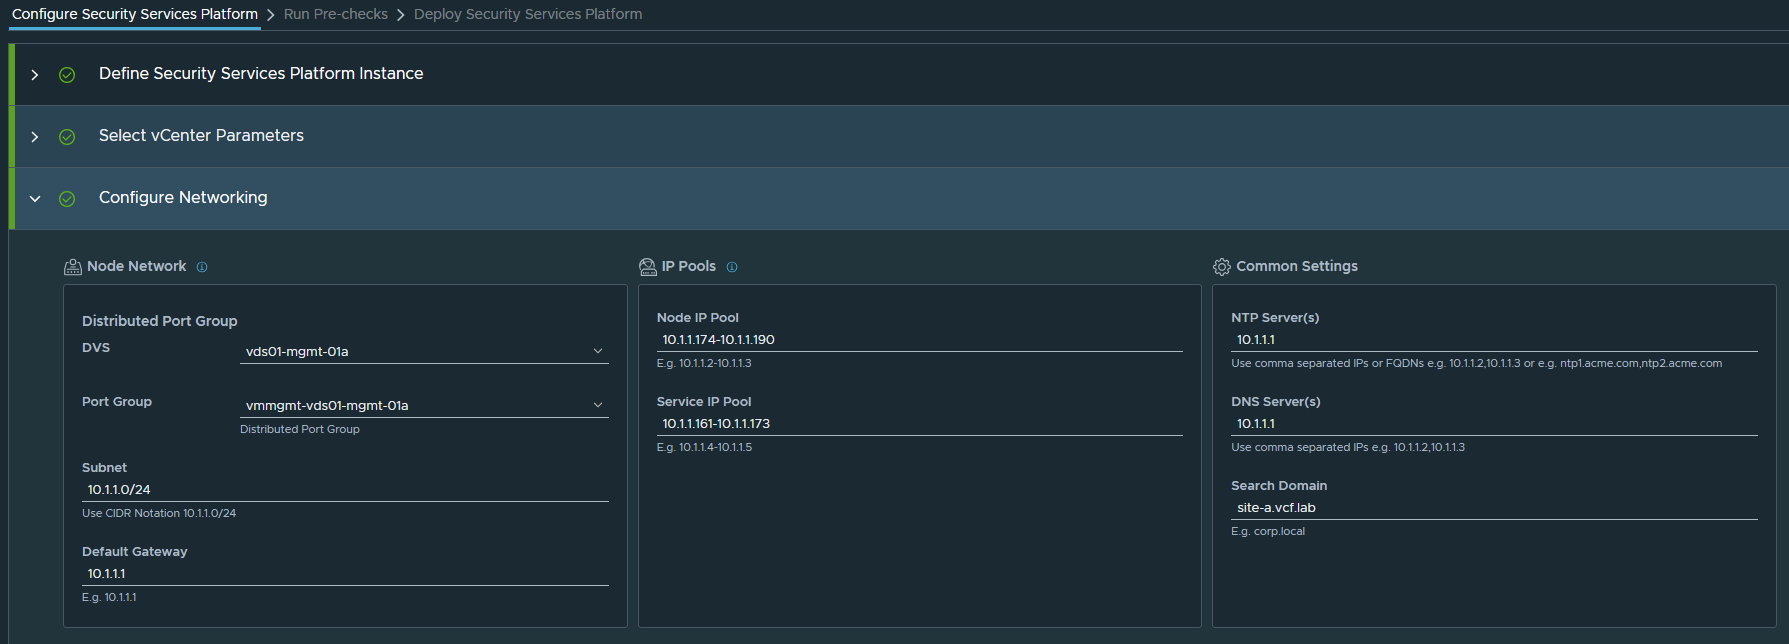The width and height of the screenshot is (1789, 644).
Task: Click green checkmark beside Configure Networking
Action: click(67, 199)
